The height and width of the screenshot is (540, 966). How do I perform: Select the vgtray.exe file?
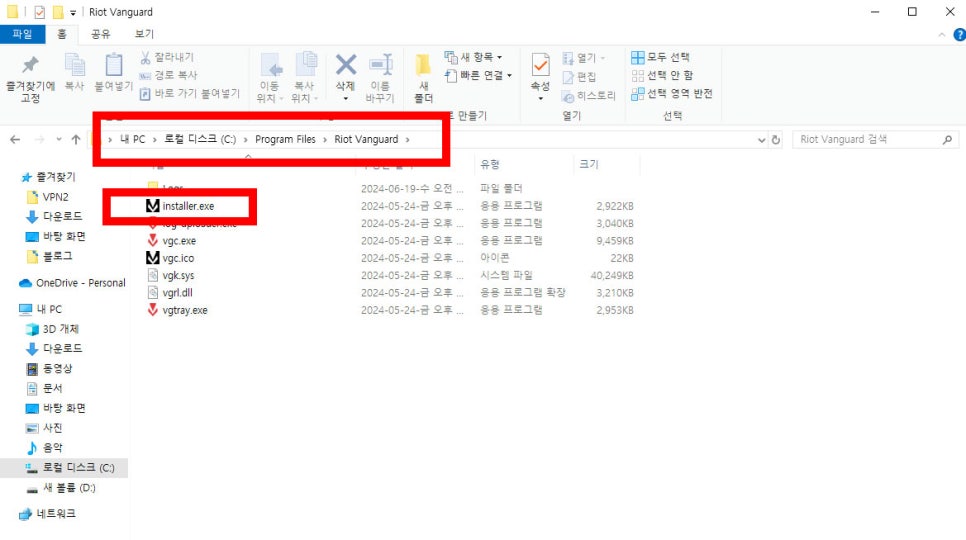point(177,310)
